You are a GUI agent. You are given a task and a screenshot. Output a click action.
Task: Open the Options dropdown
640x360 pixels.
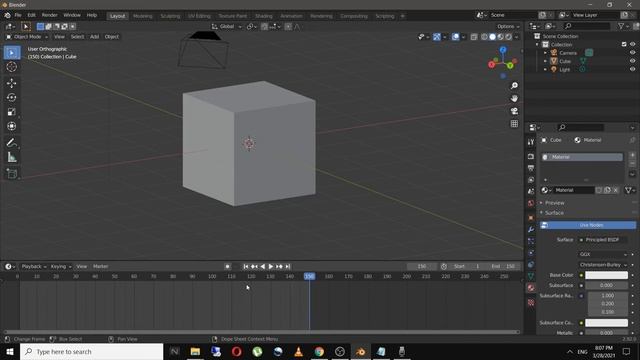[x=508, y=27]
